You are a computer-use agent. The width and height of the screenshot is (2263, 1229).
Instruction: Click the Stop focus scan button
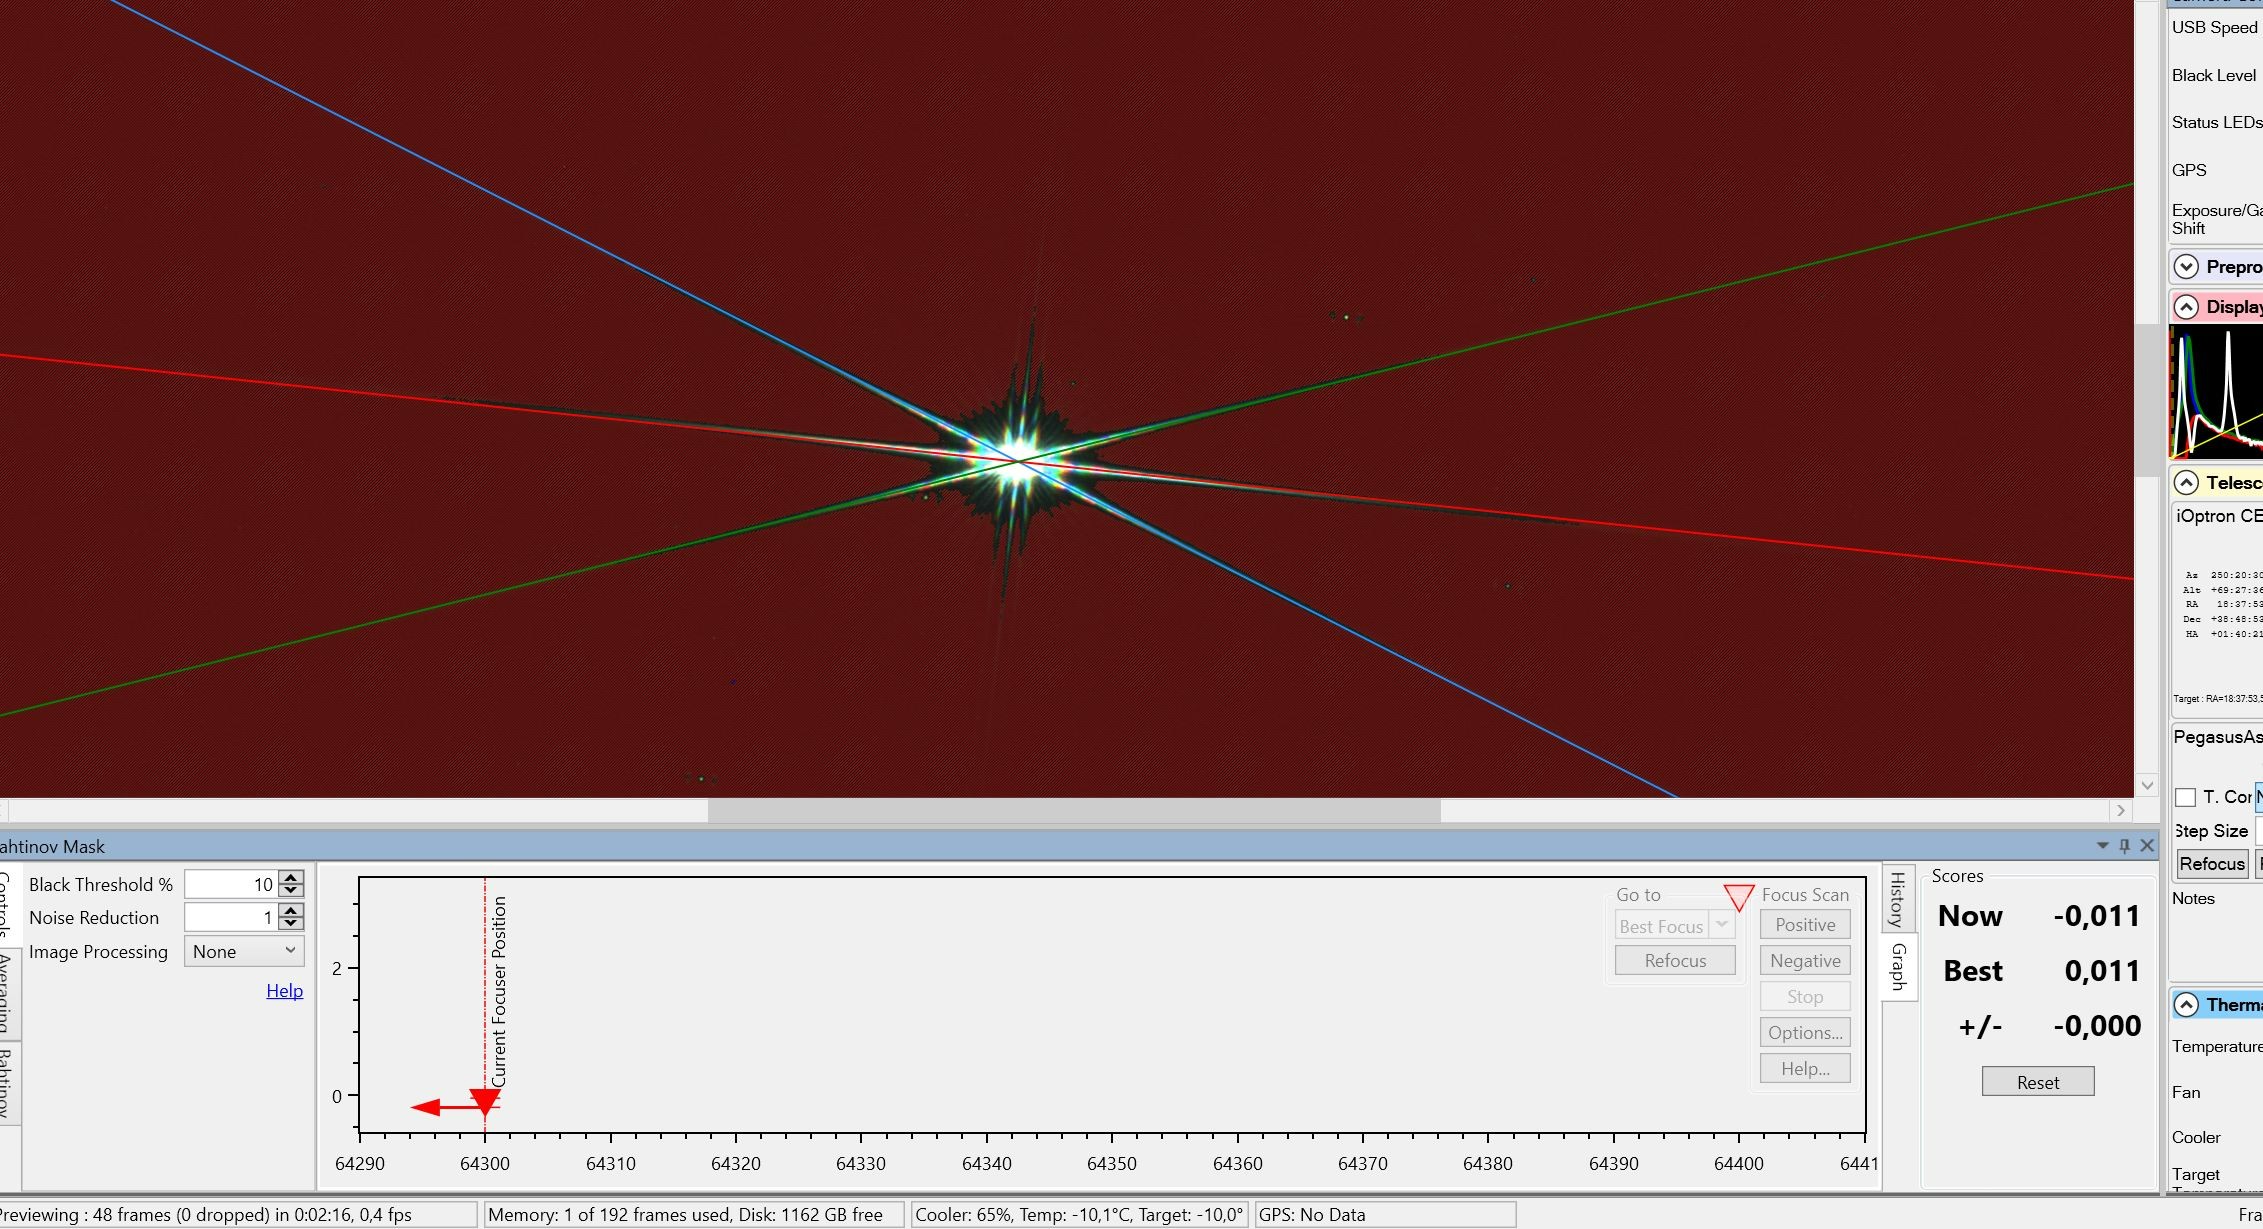(x=1805, y=997)
